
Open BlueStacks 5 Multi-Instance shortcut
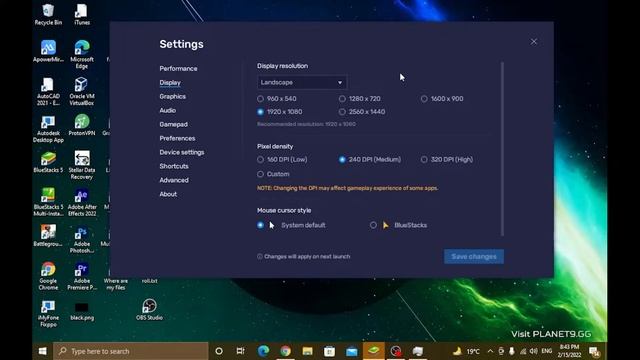point(48,202)
